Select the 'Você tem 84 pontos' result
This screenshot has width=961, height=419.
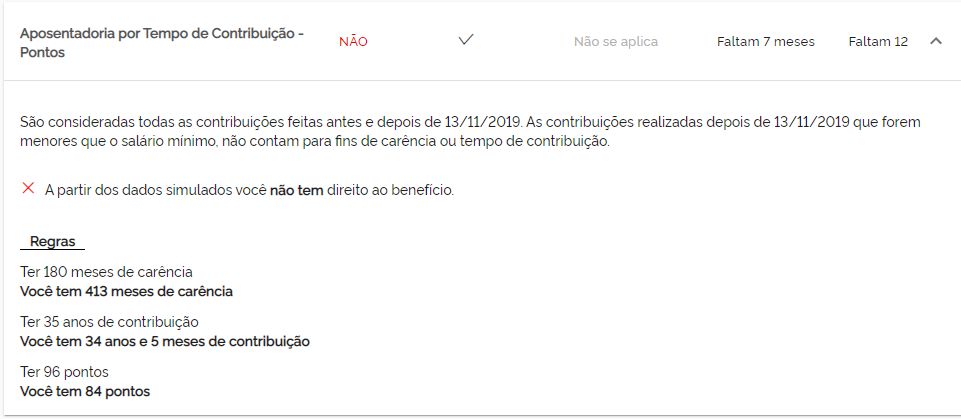(x=85, y=391)
